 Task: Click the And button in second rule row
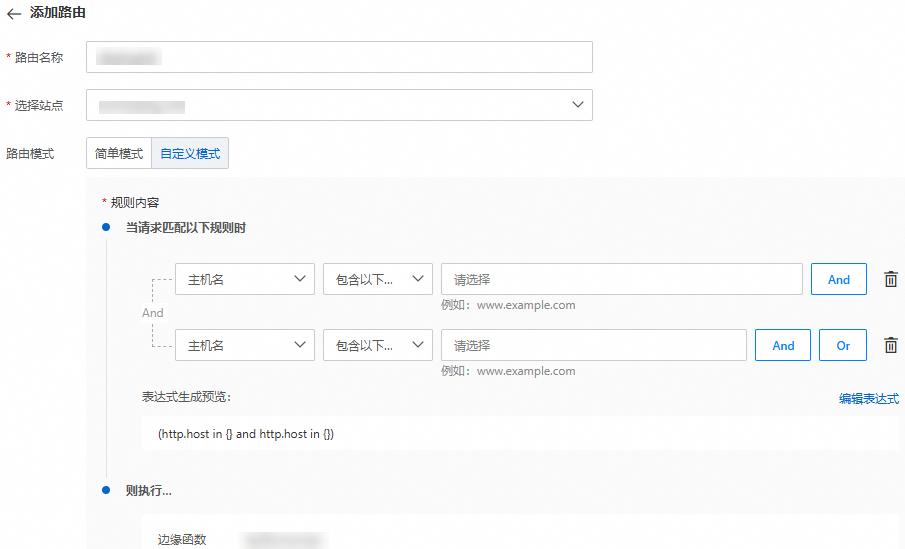click(783, 345)
